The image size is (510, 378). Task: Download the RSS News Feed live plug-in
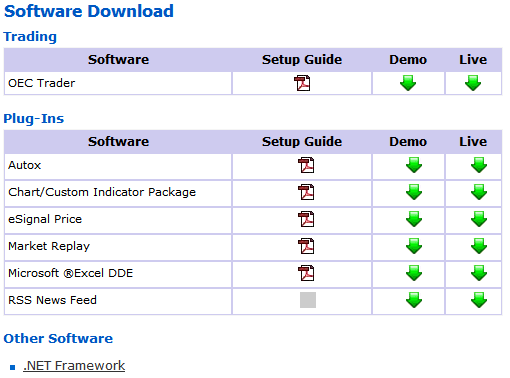pyautogui.click(x=479, y=300)
